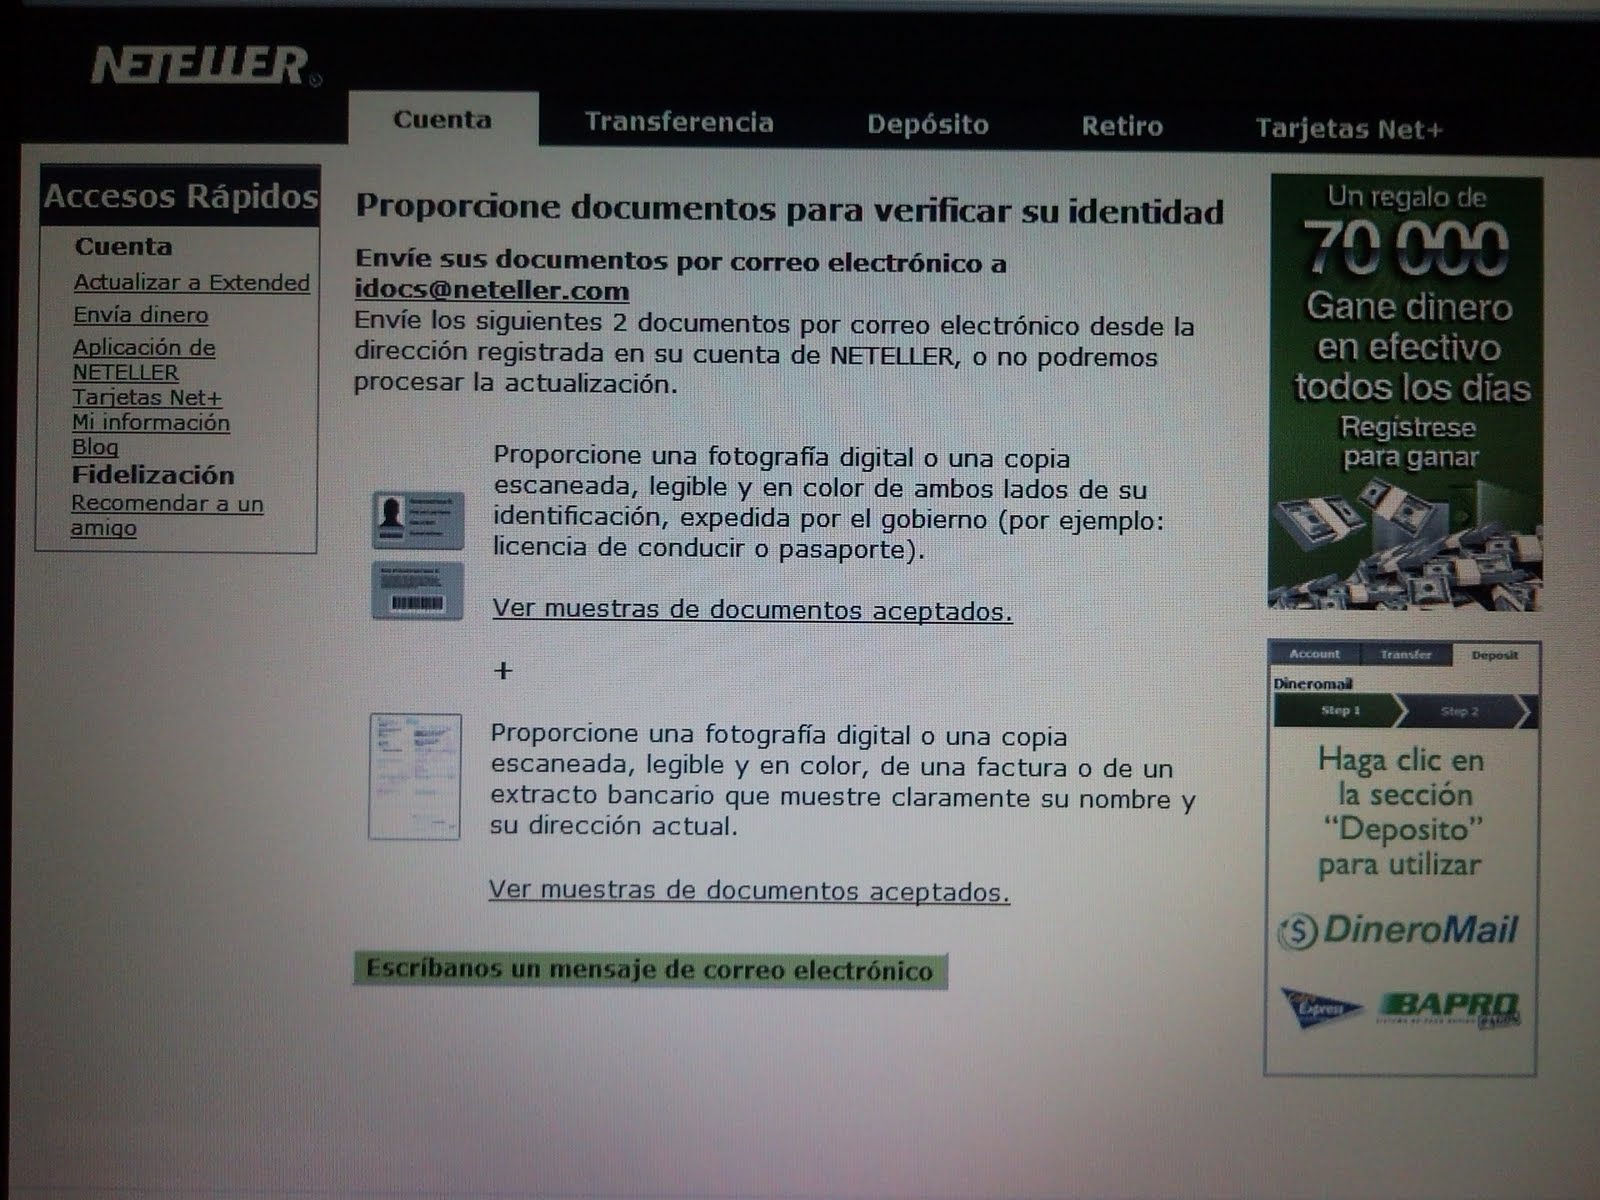Open the Envía dinero link
This screenshot has height=1200, width=1600.
tap(141, 315)
